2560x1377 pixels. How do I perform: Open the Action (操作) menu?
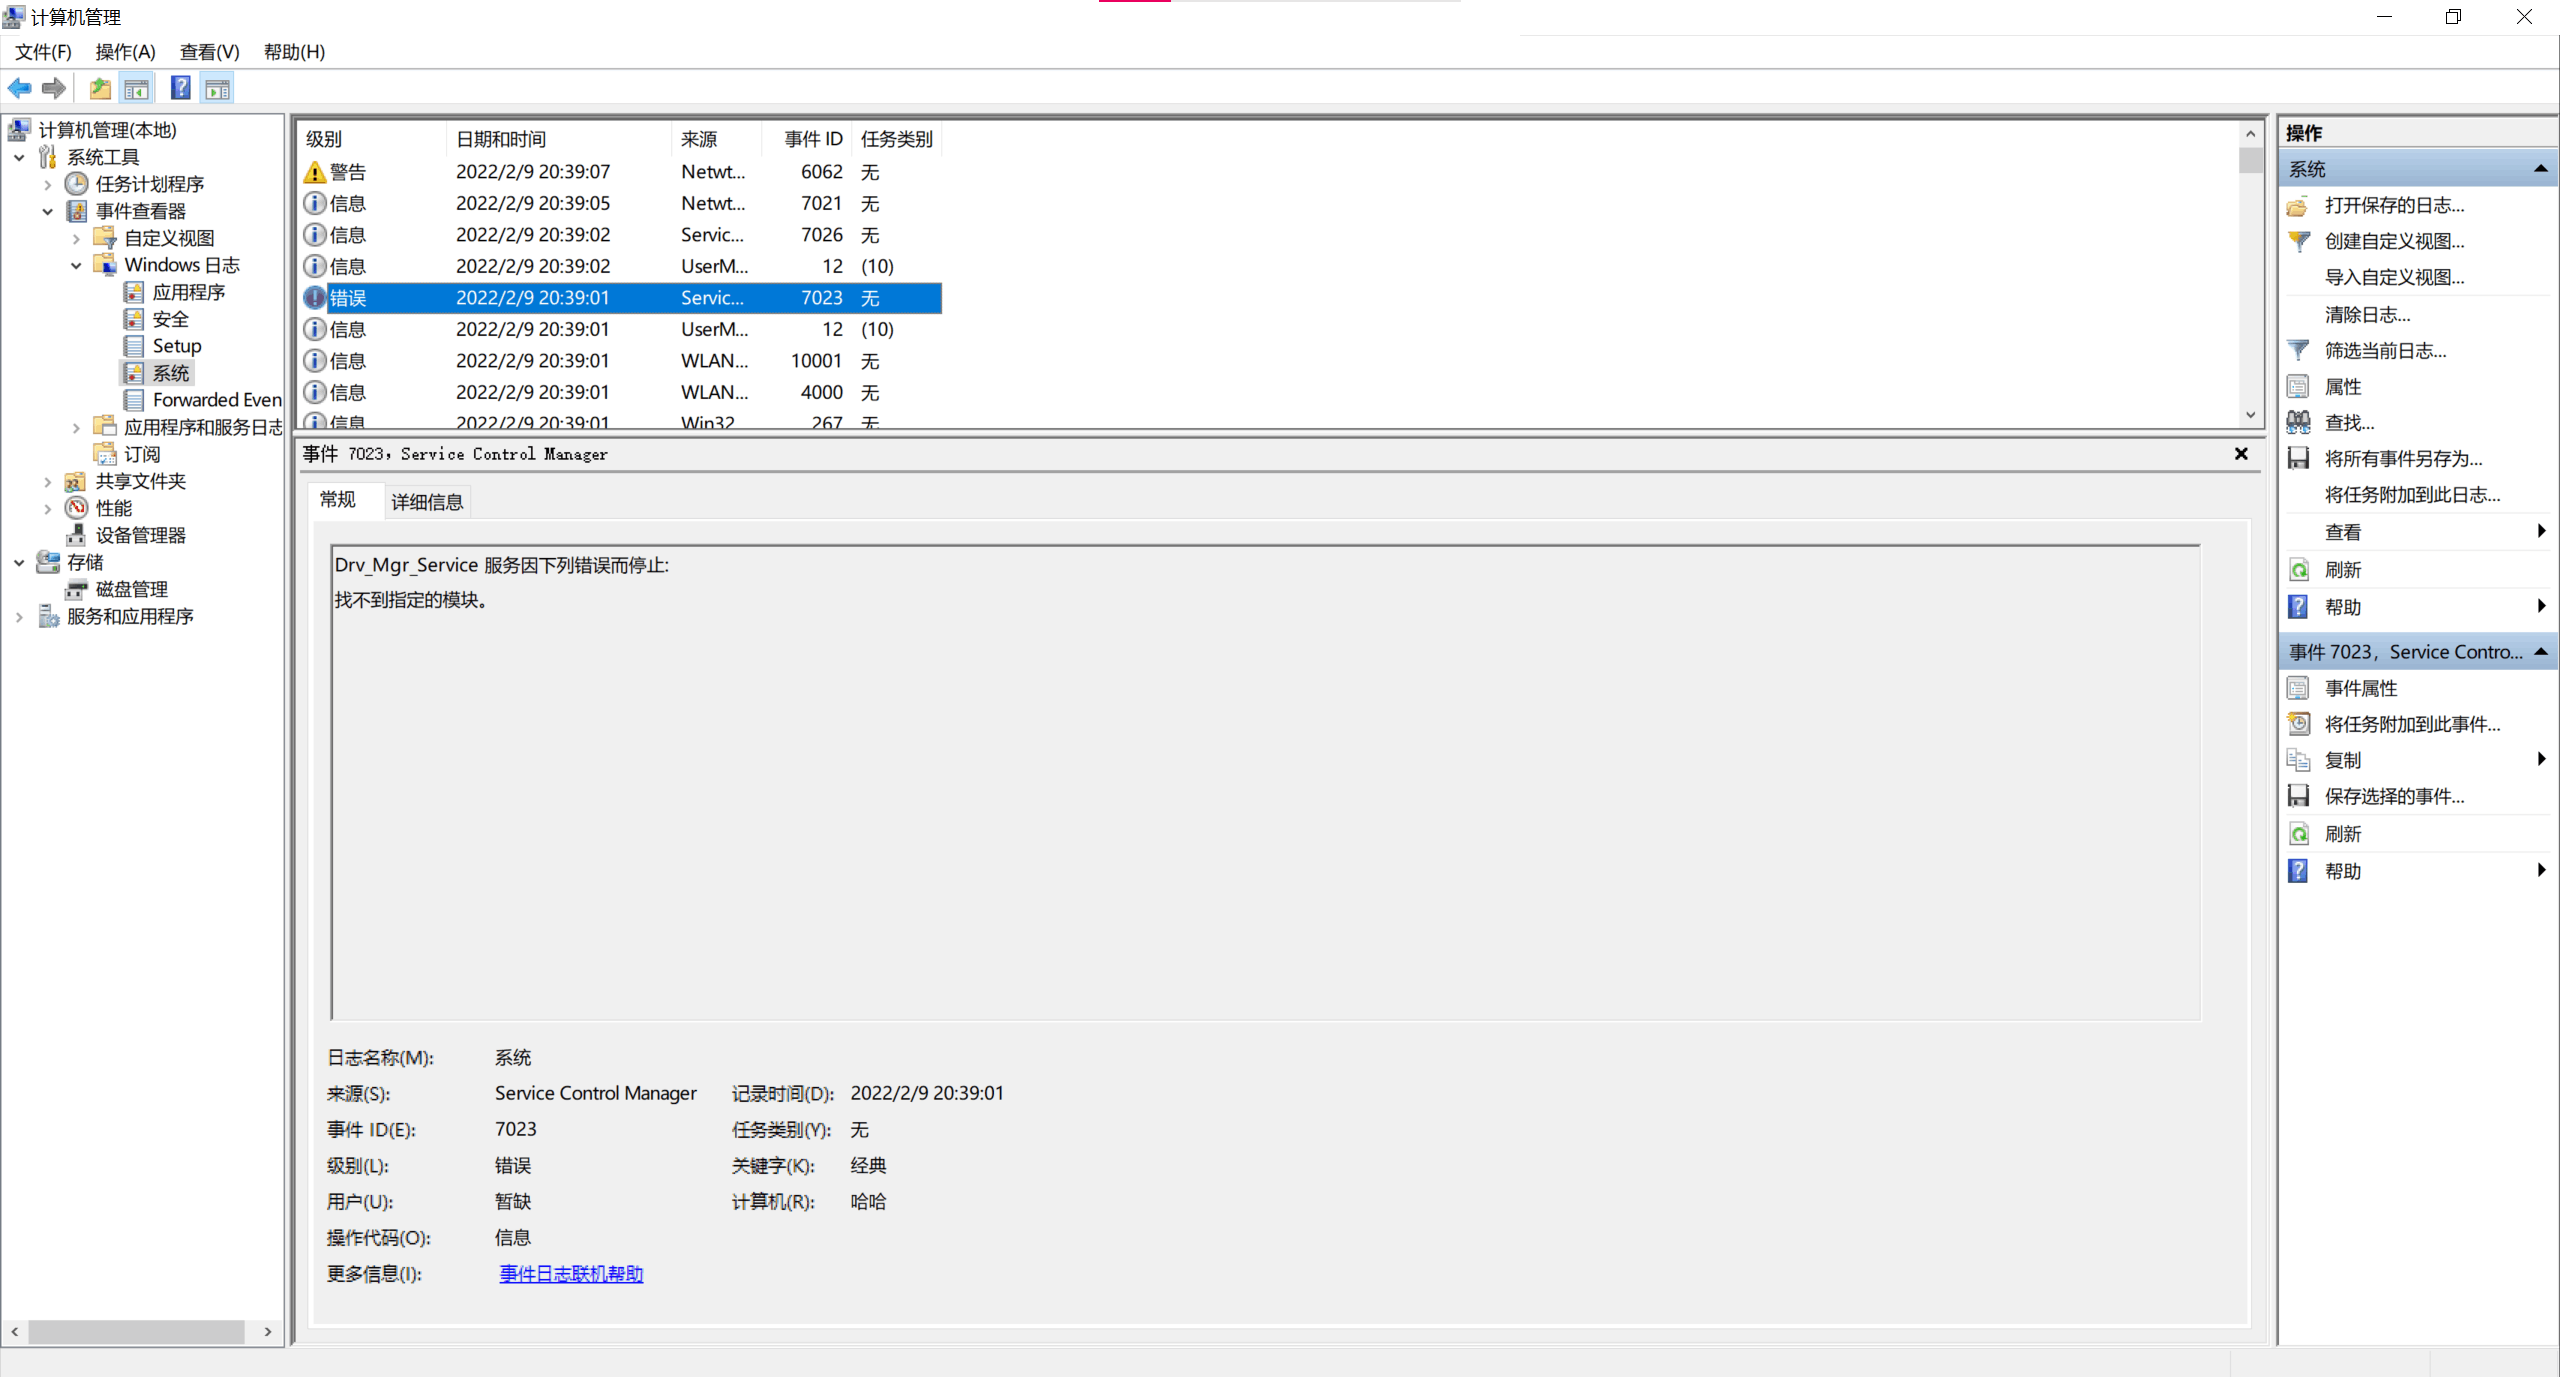coord(125,52)
